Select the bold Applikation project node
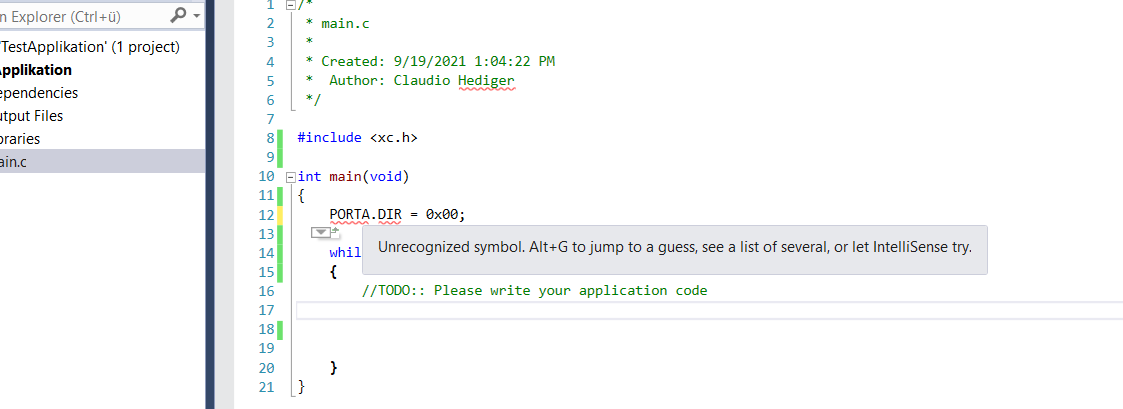The image size is (1123, 409). click(36, 70)
